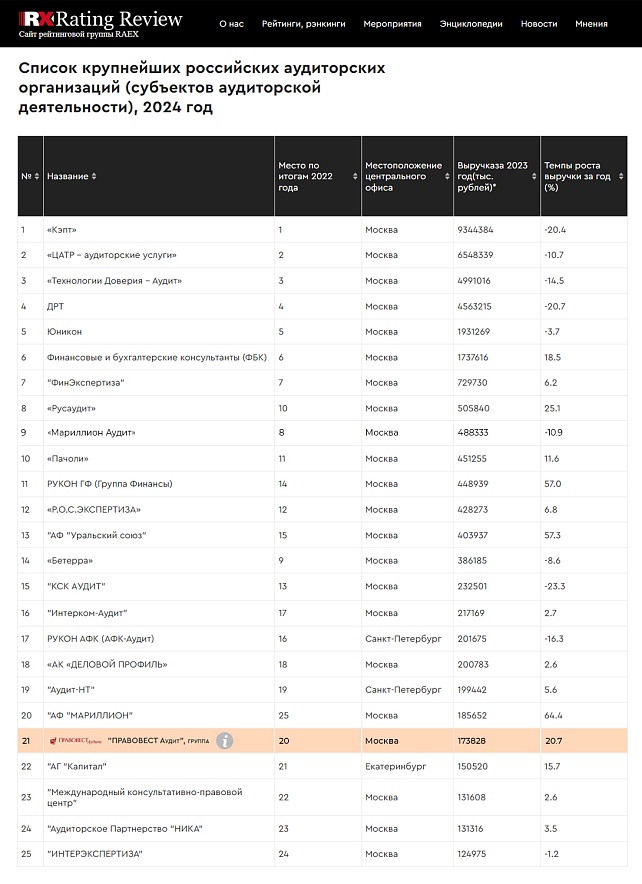Sort by Название using its sort arrows
This screenshot has height=884, width=642.
tap(94, 176)
